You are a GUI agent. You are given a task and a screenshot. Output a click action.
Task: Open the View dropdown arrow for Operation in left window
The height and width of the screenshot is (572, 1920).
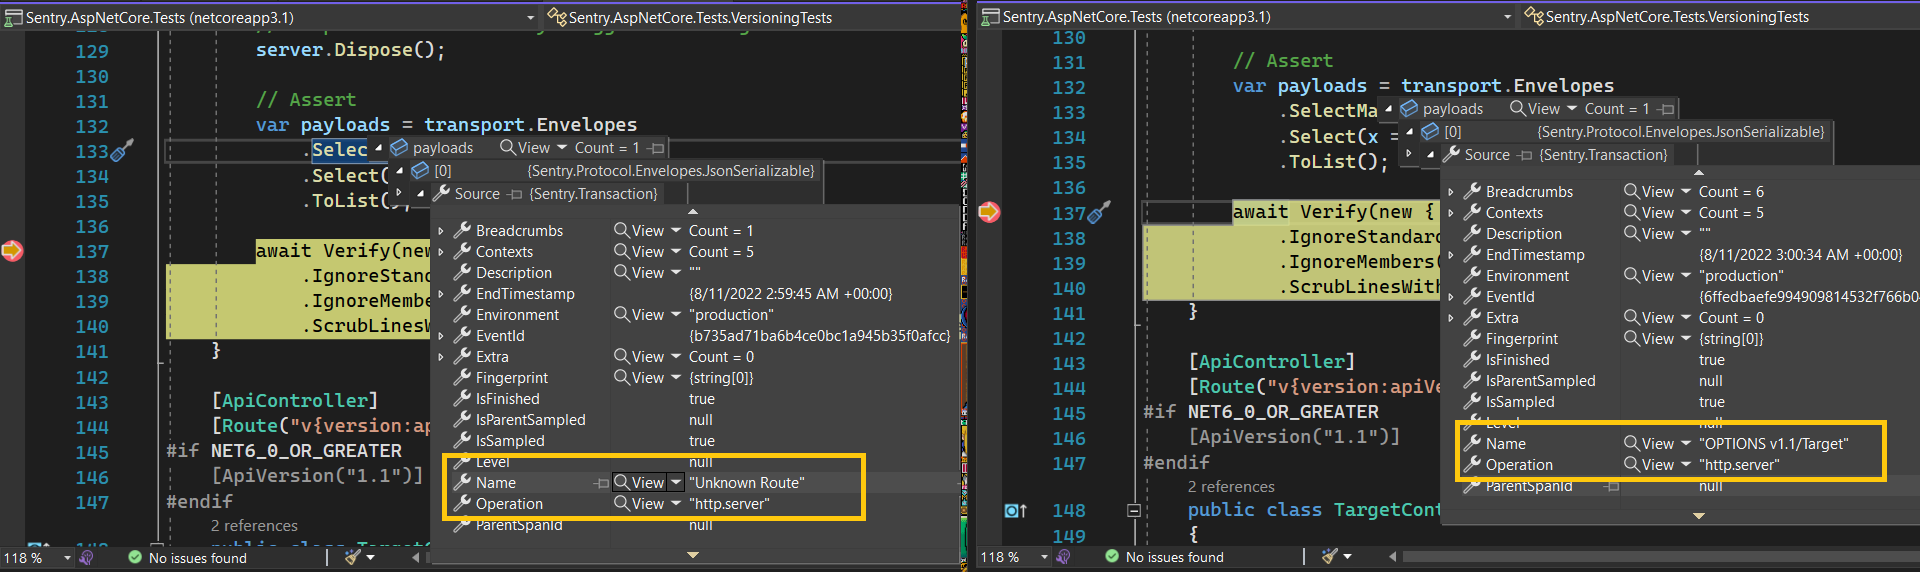(676, 503)
